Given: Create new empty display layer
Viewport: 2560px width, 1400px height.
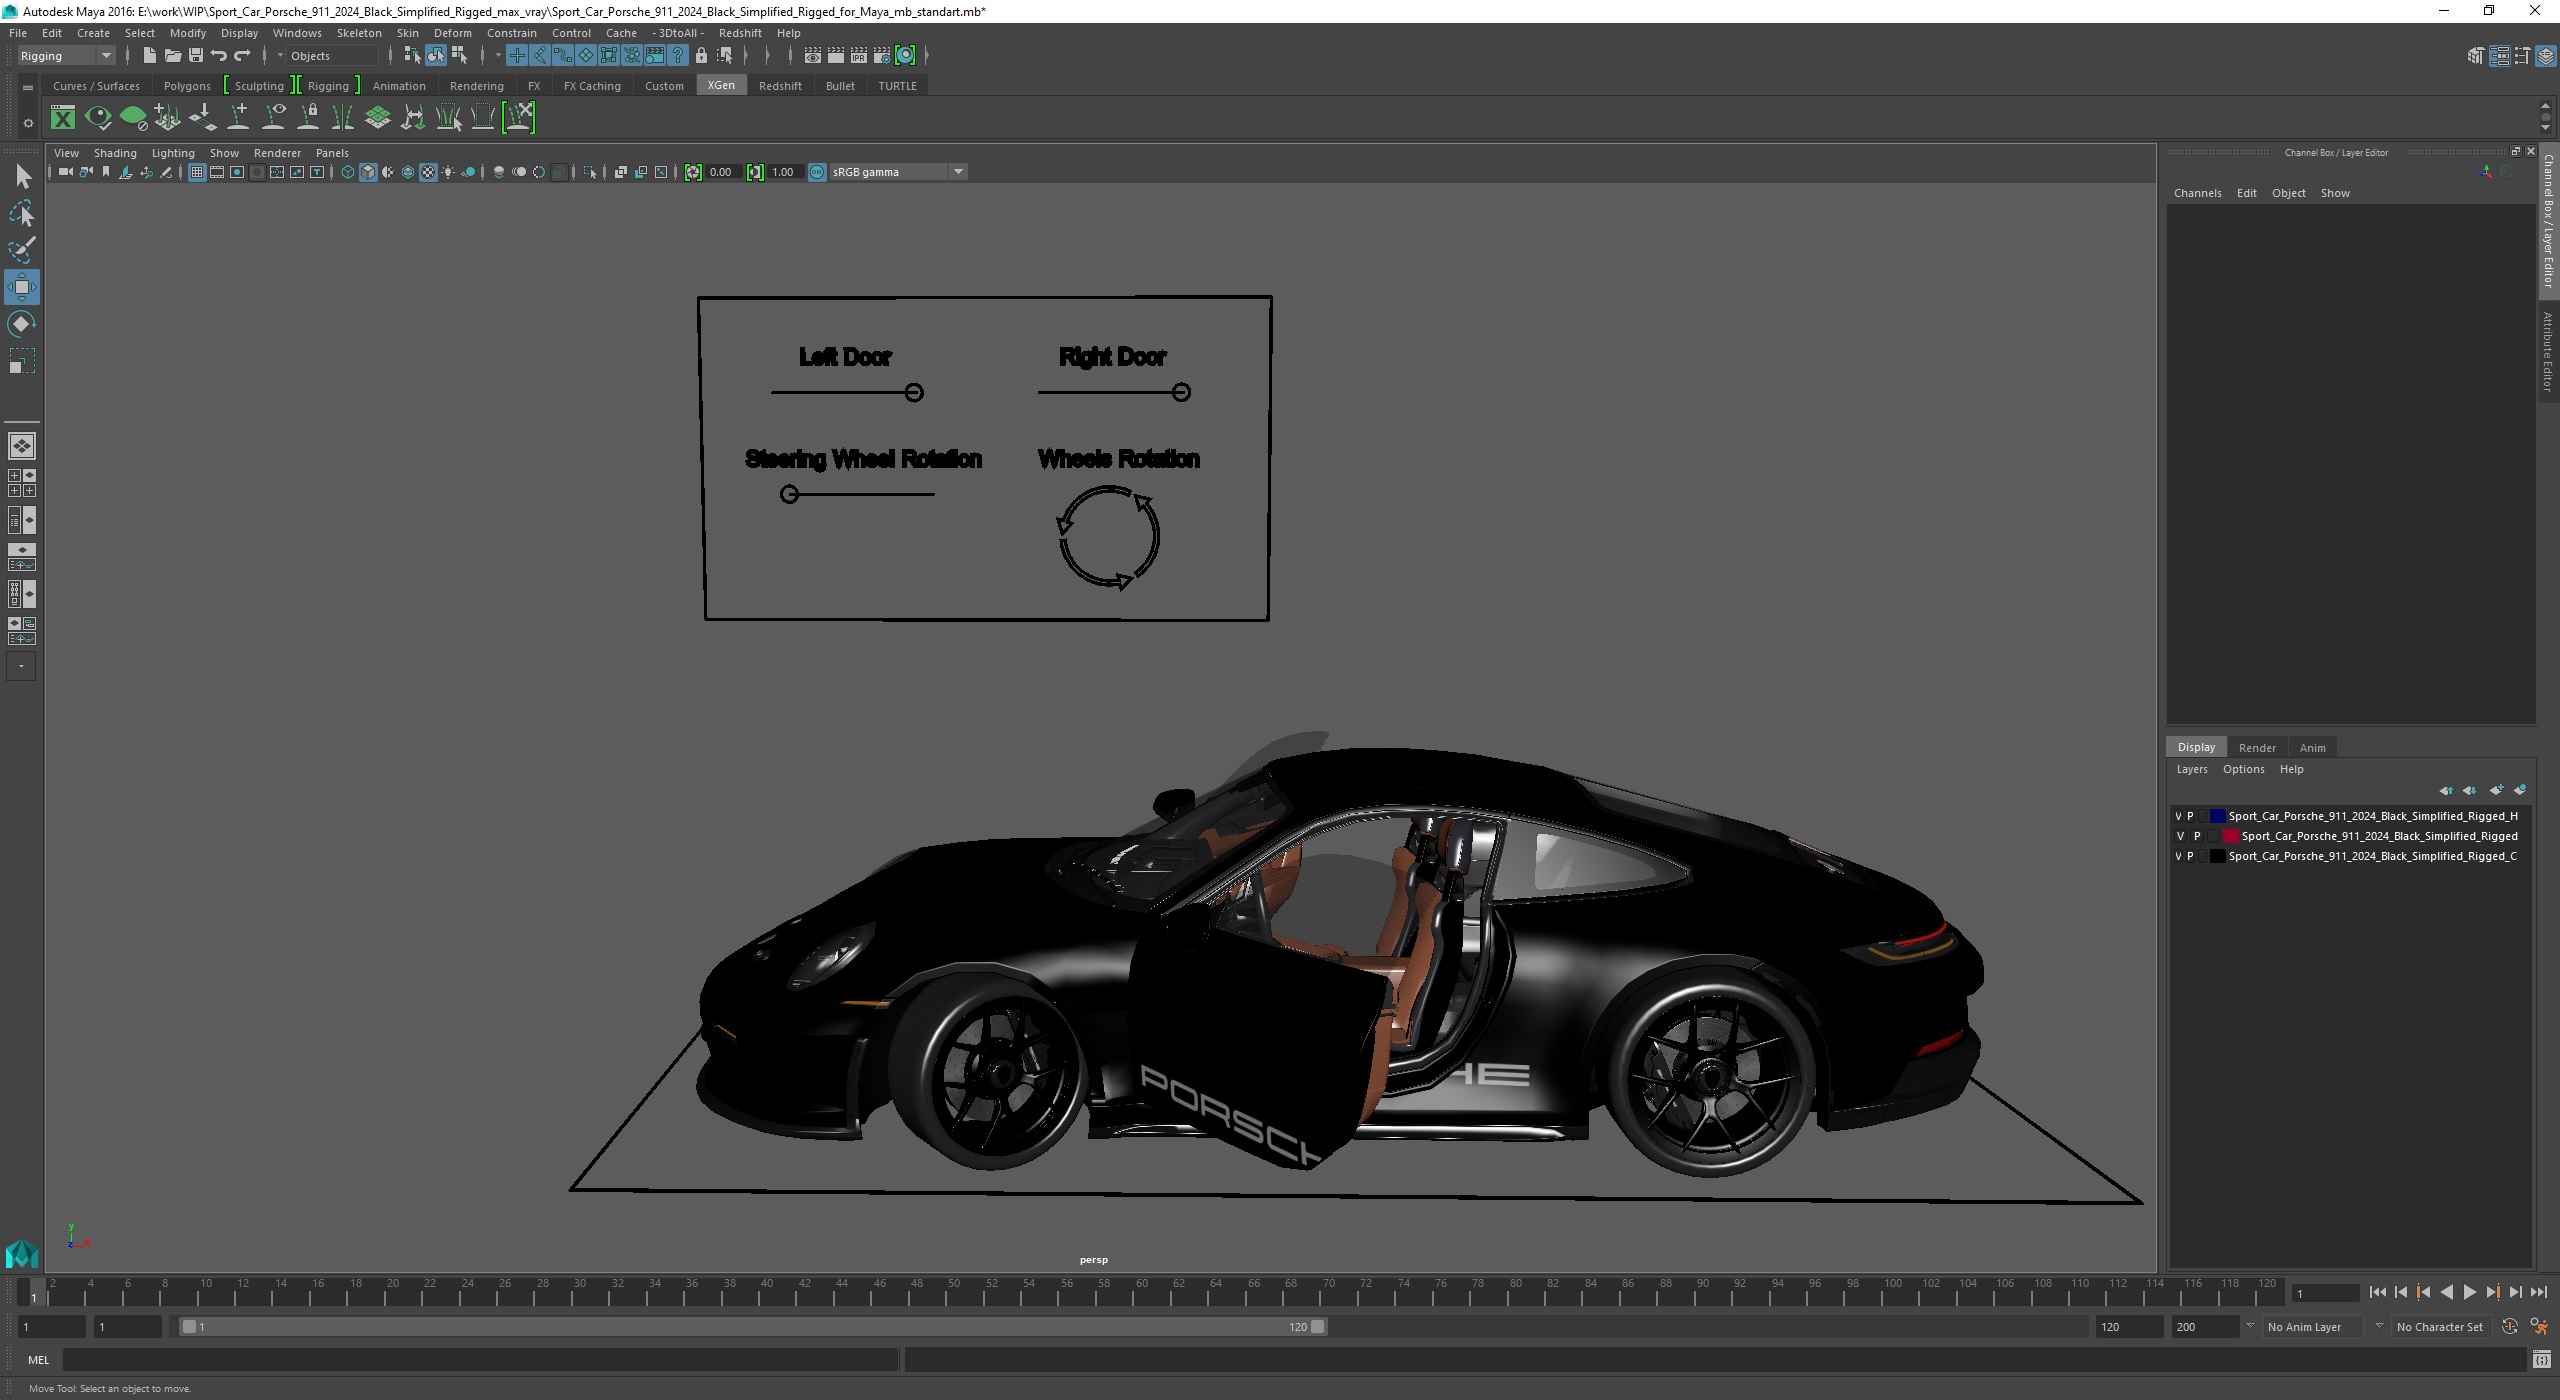Looking at the screenshot, I should click(2496, 791).
